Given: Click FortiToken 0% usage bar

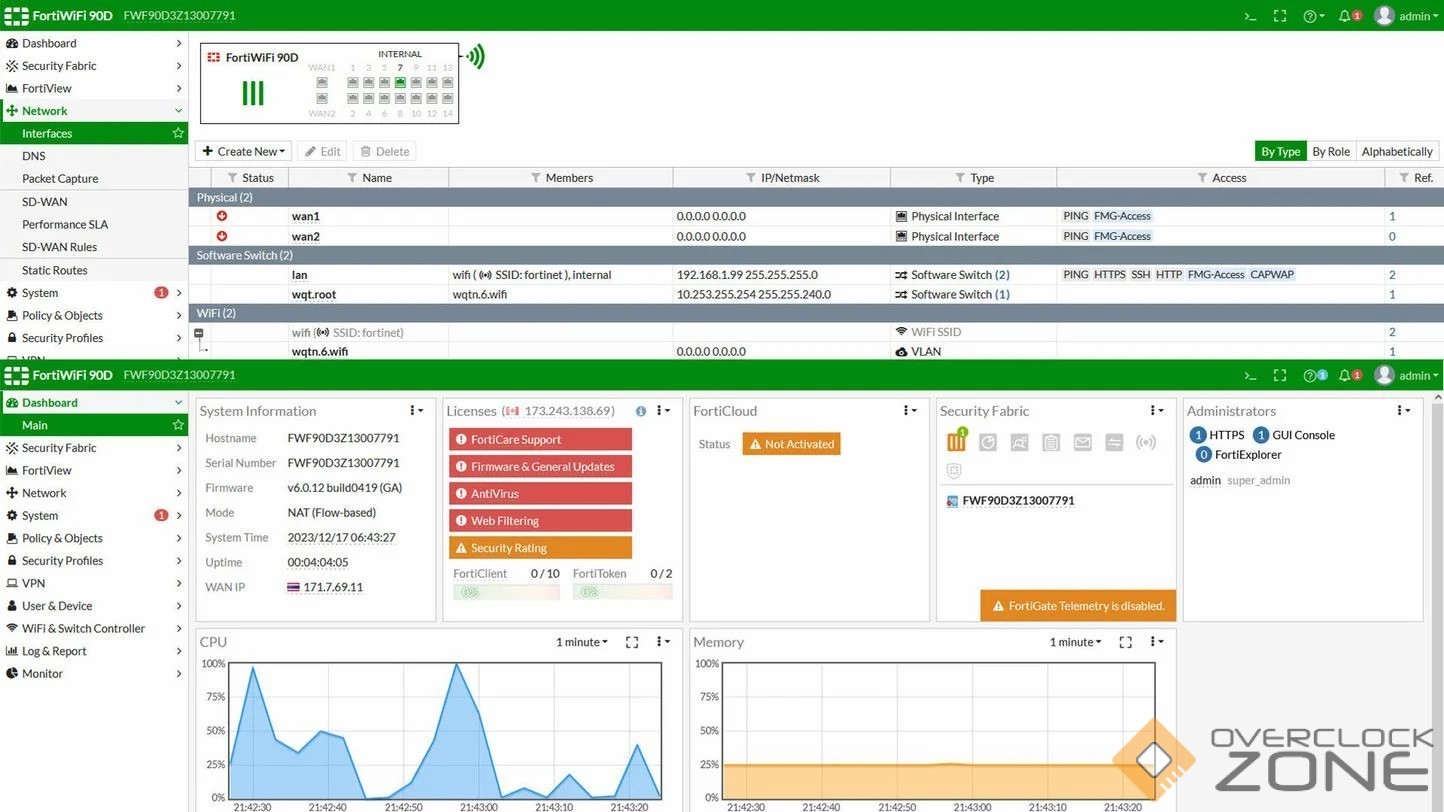Looking at the screenshot, I should (622, 592).
